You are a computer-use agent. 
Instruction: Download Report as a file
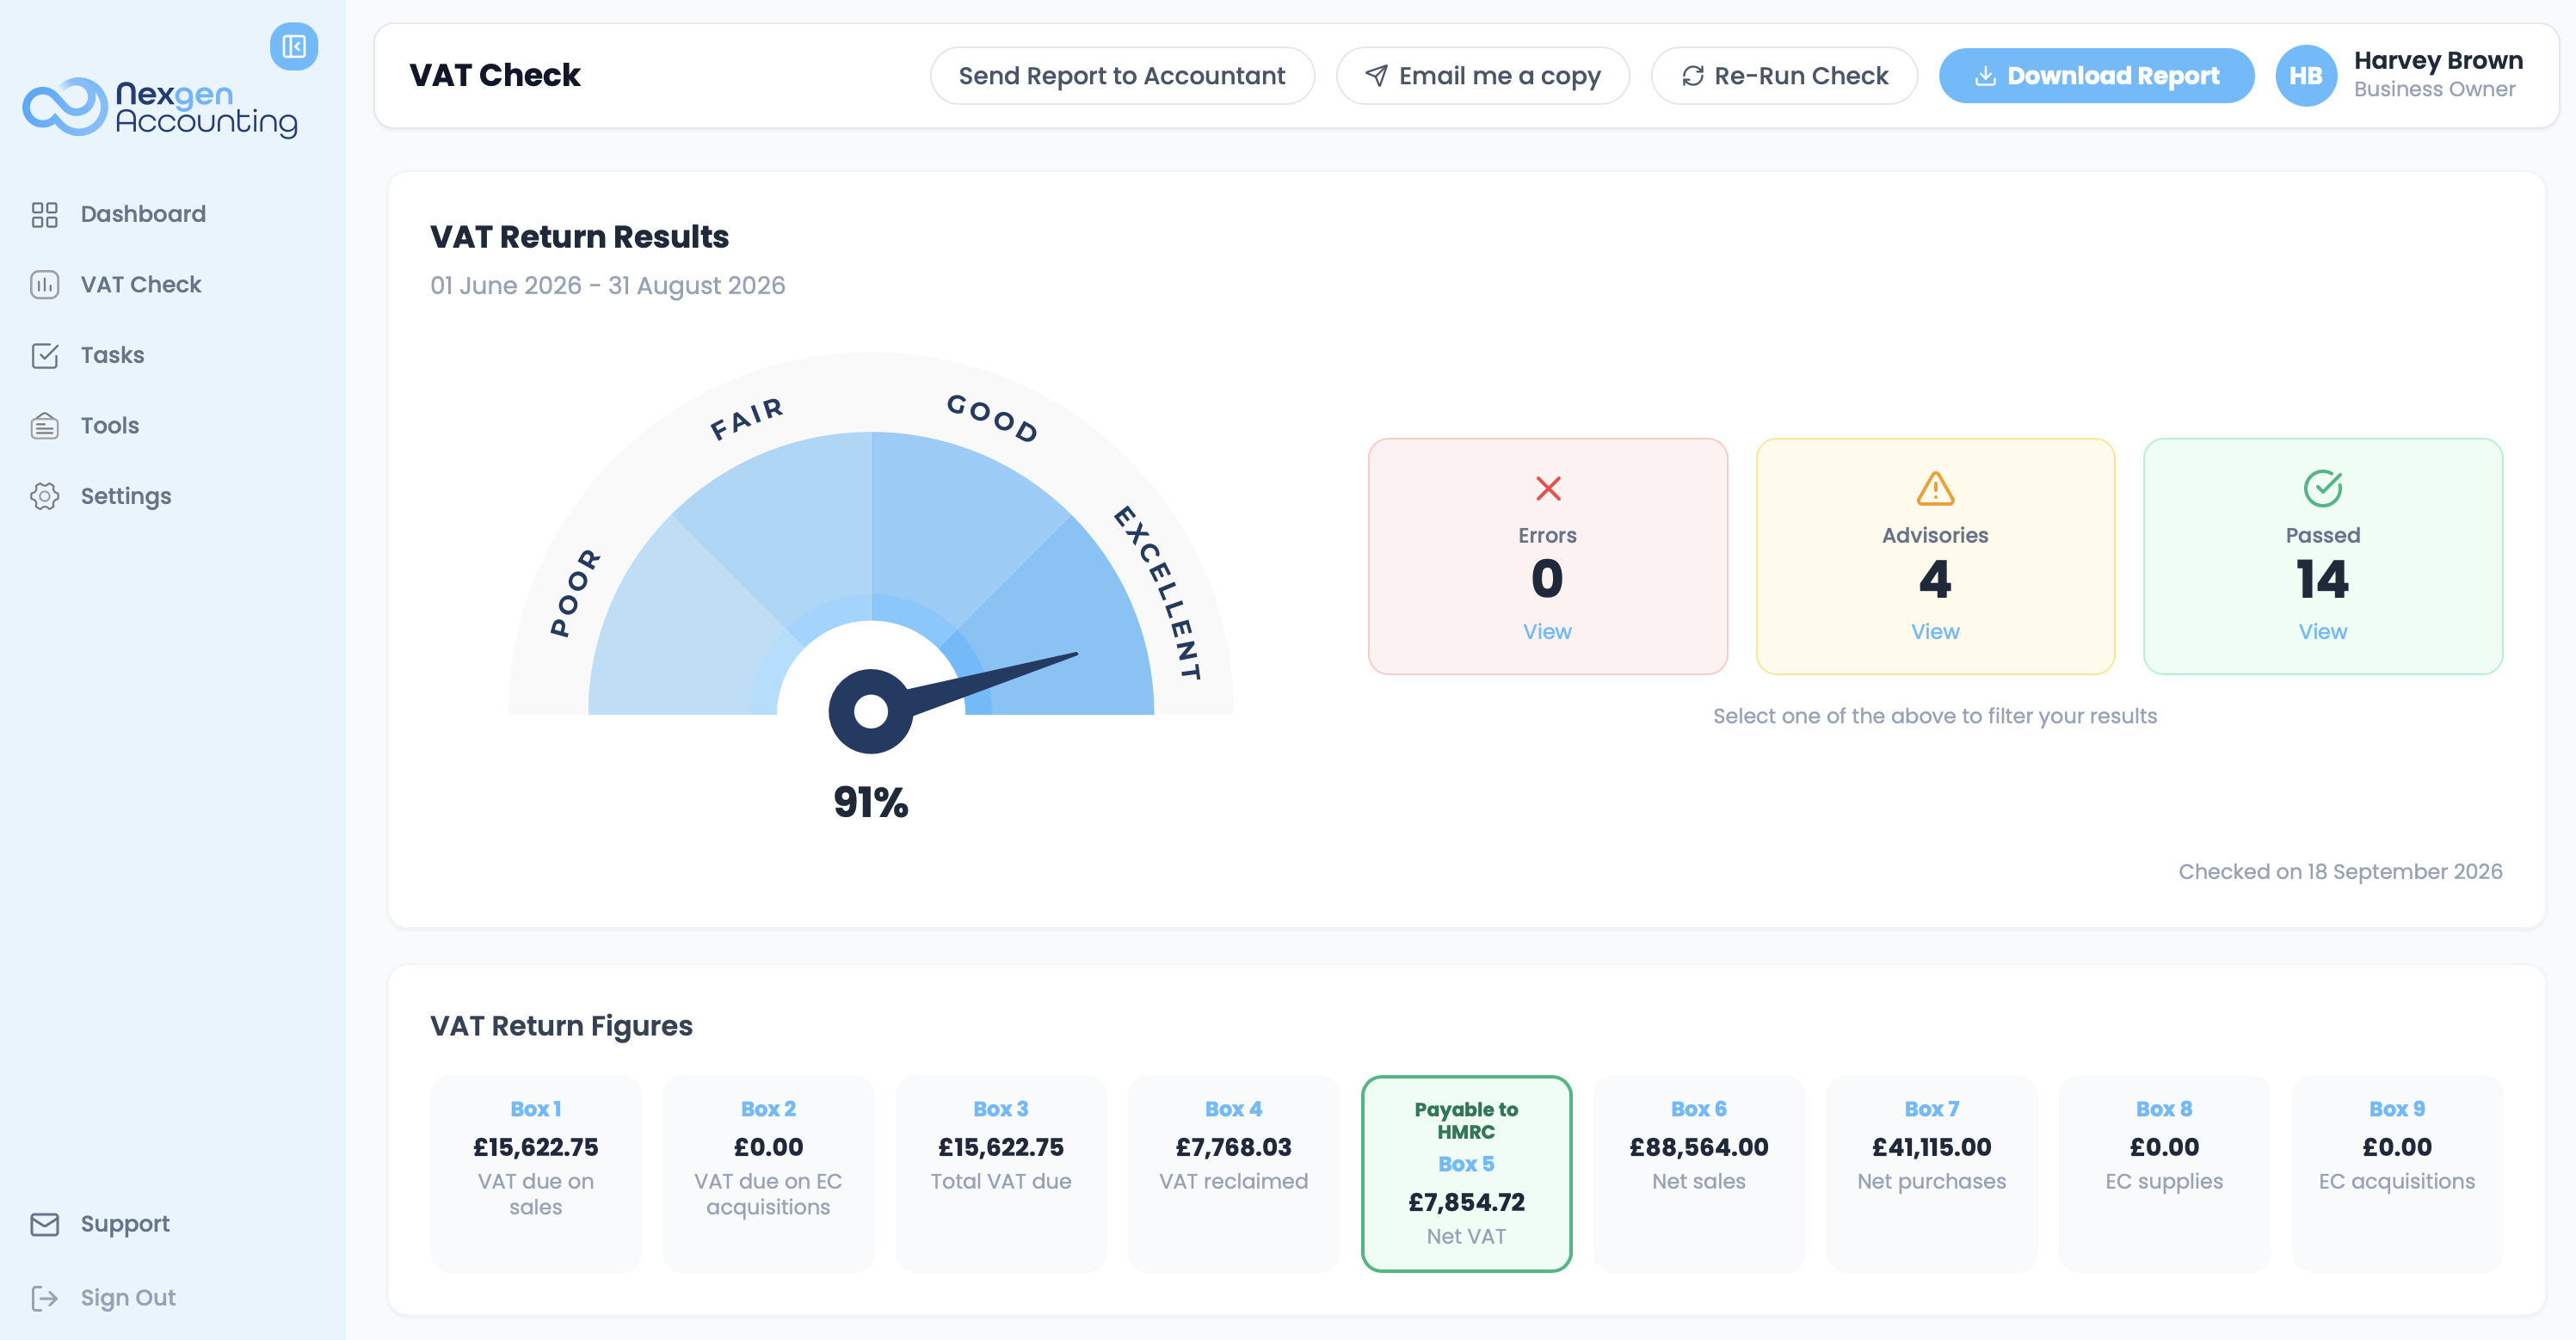point(2095,76)
